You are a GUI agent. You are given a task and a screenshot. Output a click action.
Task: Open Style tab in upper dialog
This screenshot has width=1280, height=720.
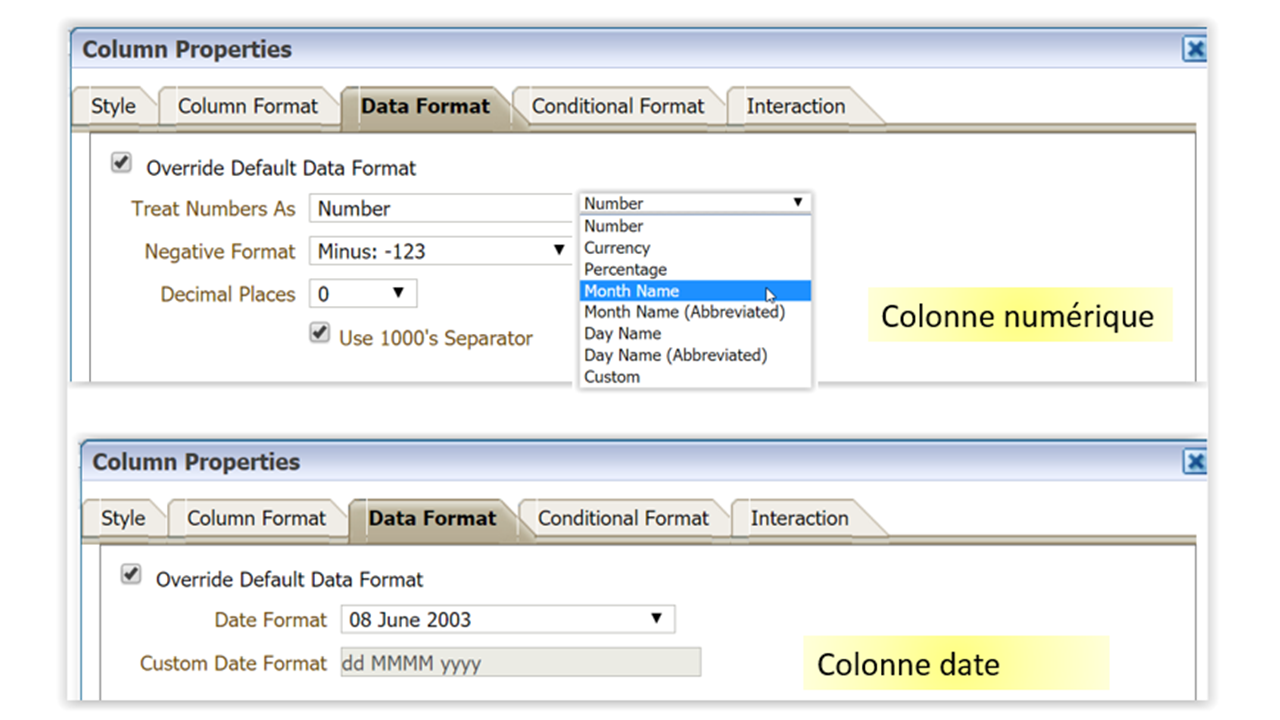point(113,106)
